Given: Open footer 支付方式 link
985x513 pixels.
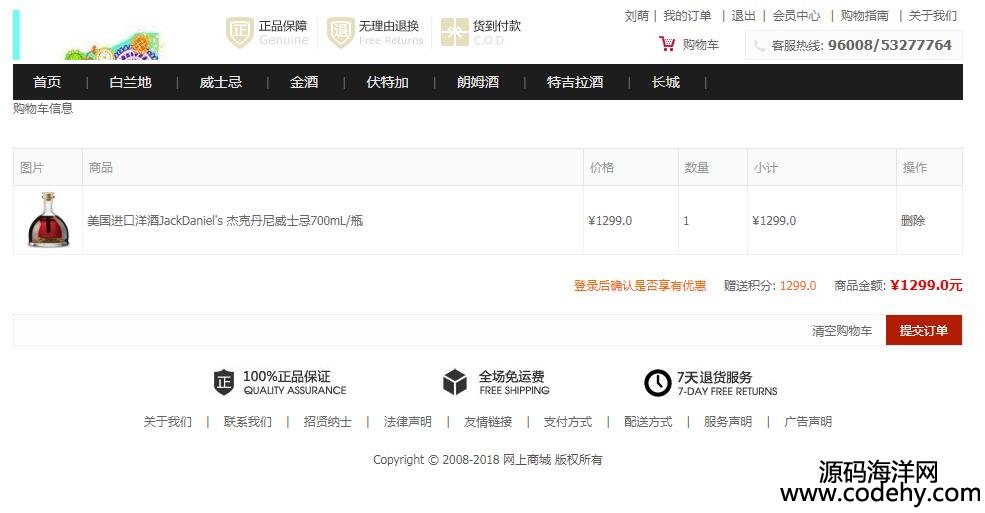Looking at the screenshot, I should pos(568,421).
